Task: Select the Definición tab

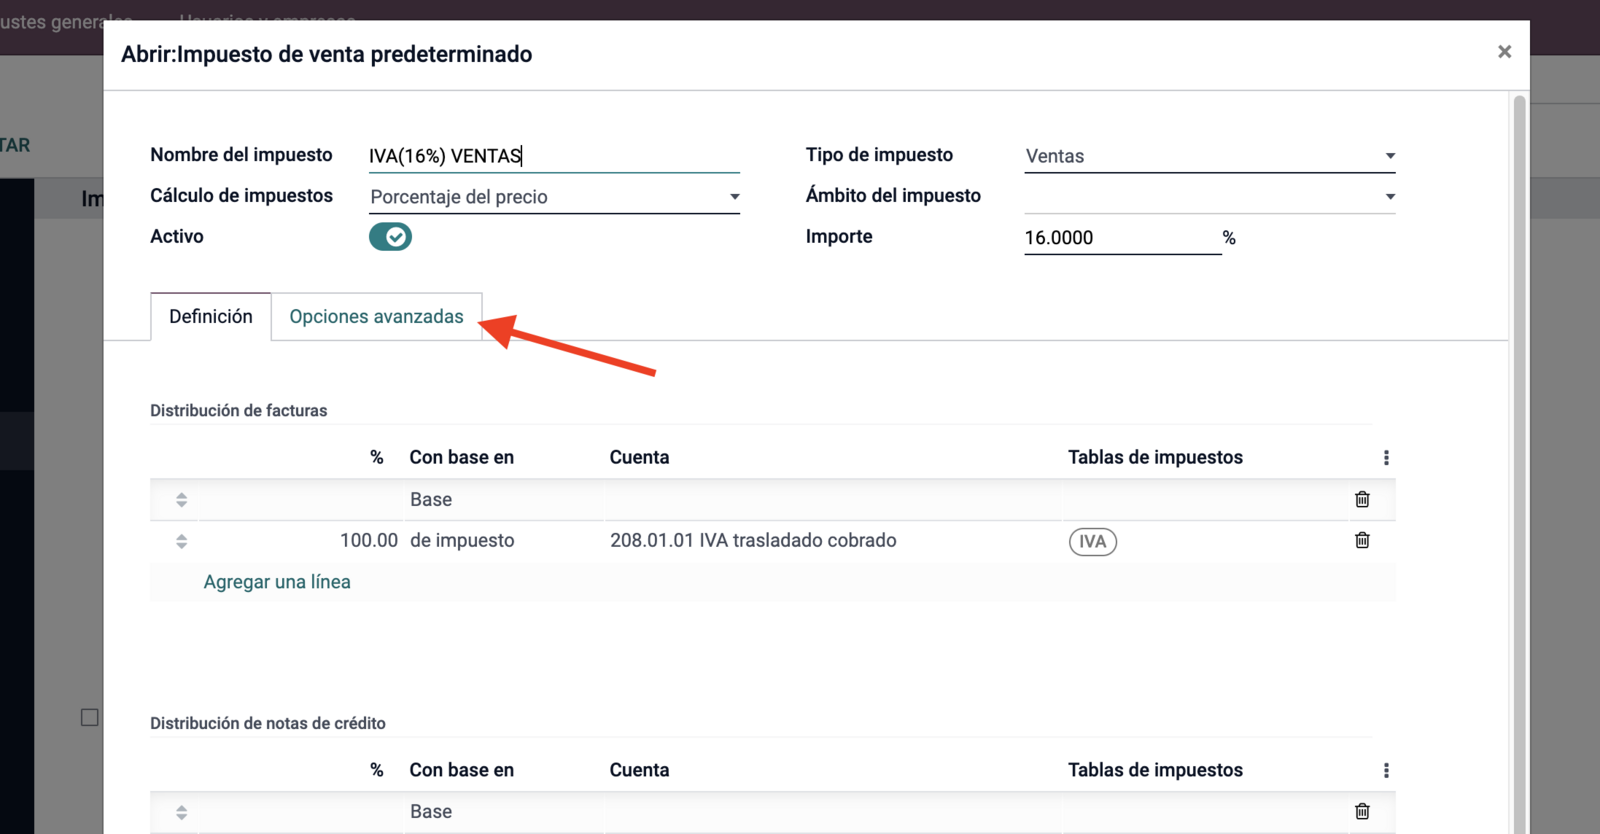Action: pyautogui.click(x=211, y=317)
